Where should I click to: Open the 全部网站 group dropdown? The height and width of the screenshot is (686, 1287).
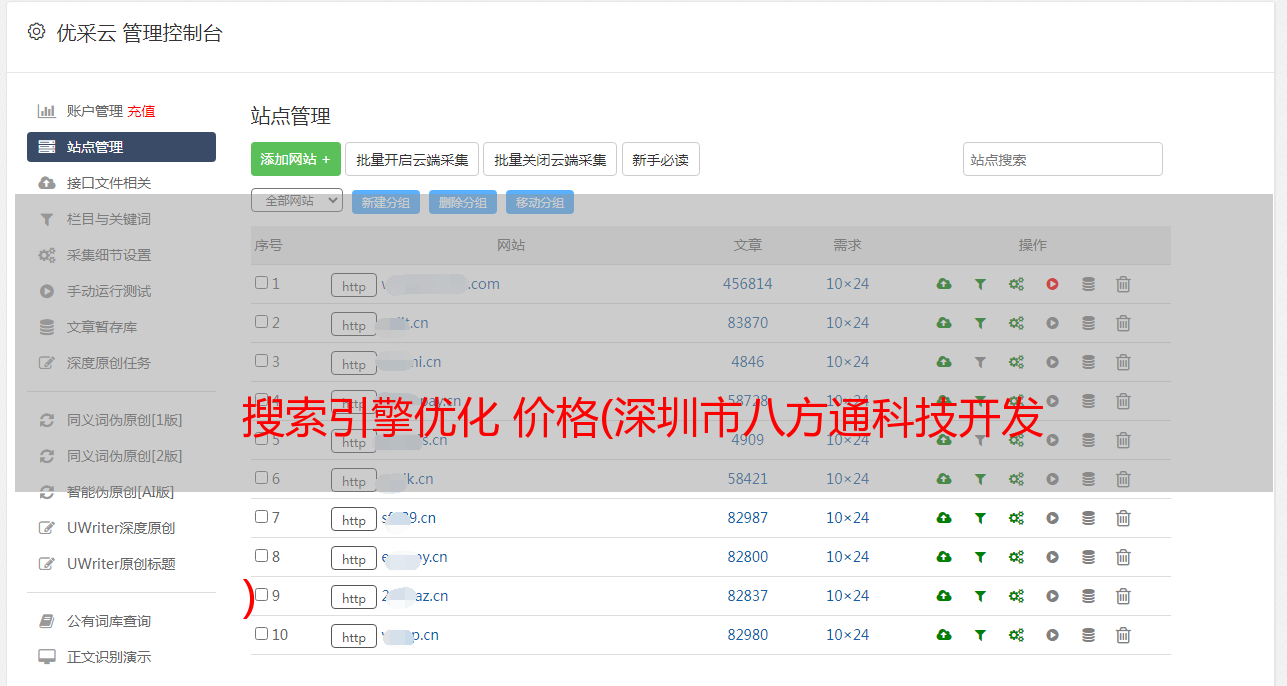pos(297,201)
